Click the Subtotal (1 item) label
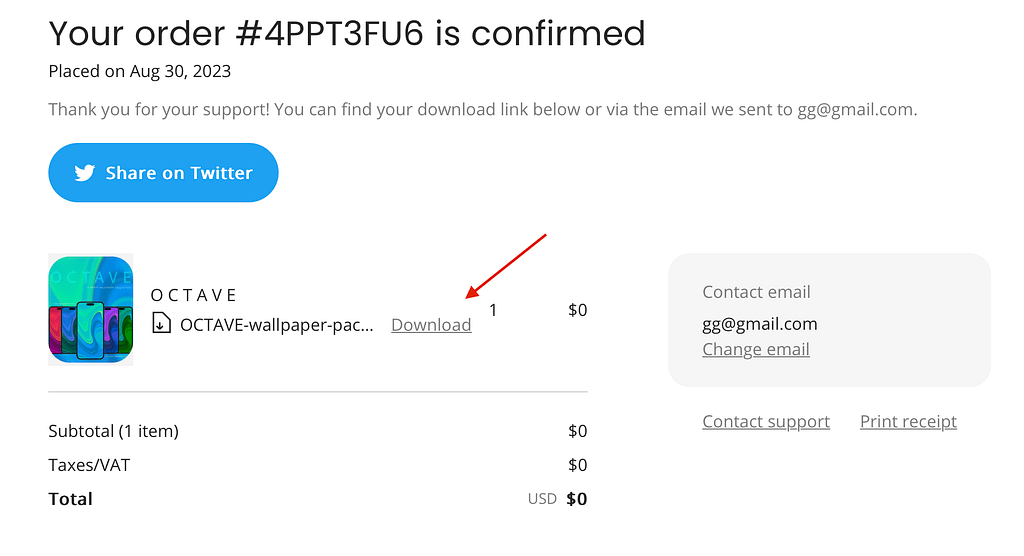 click(114, 431)
